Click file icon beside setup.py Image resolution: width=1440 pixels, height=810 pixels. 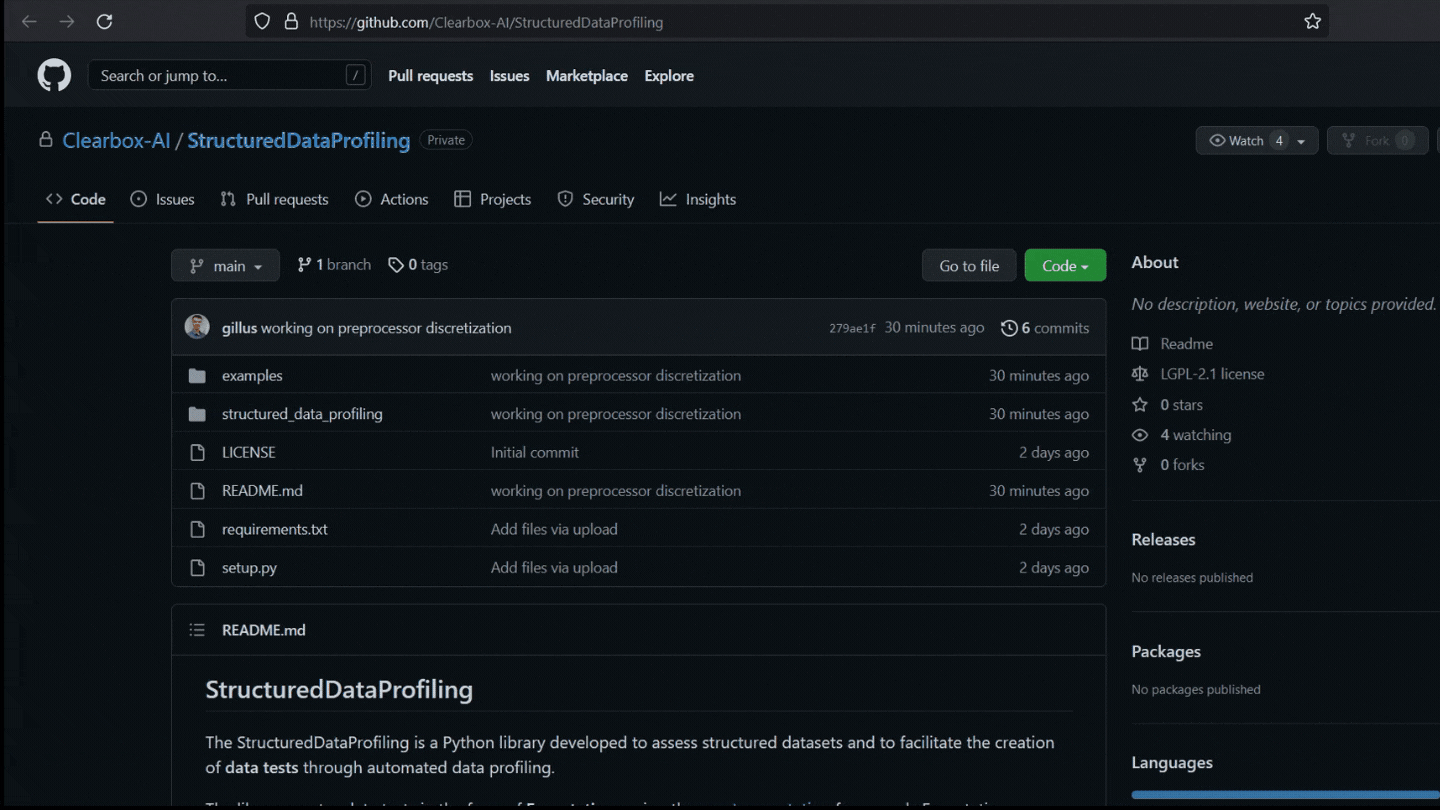click(x=197, y=568)
